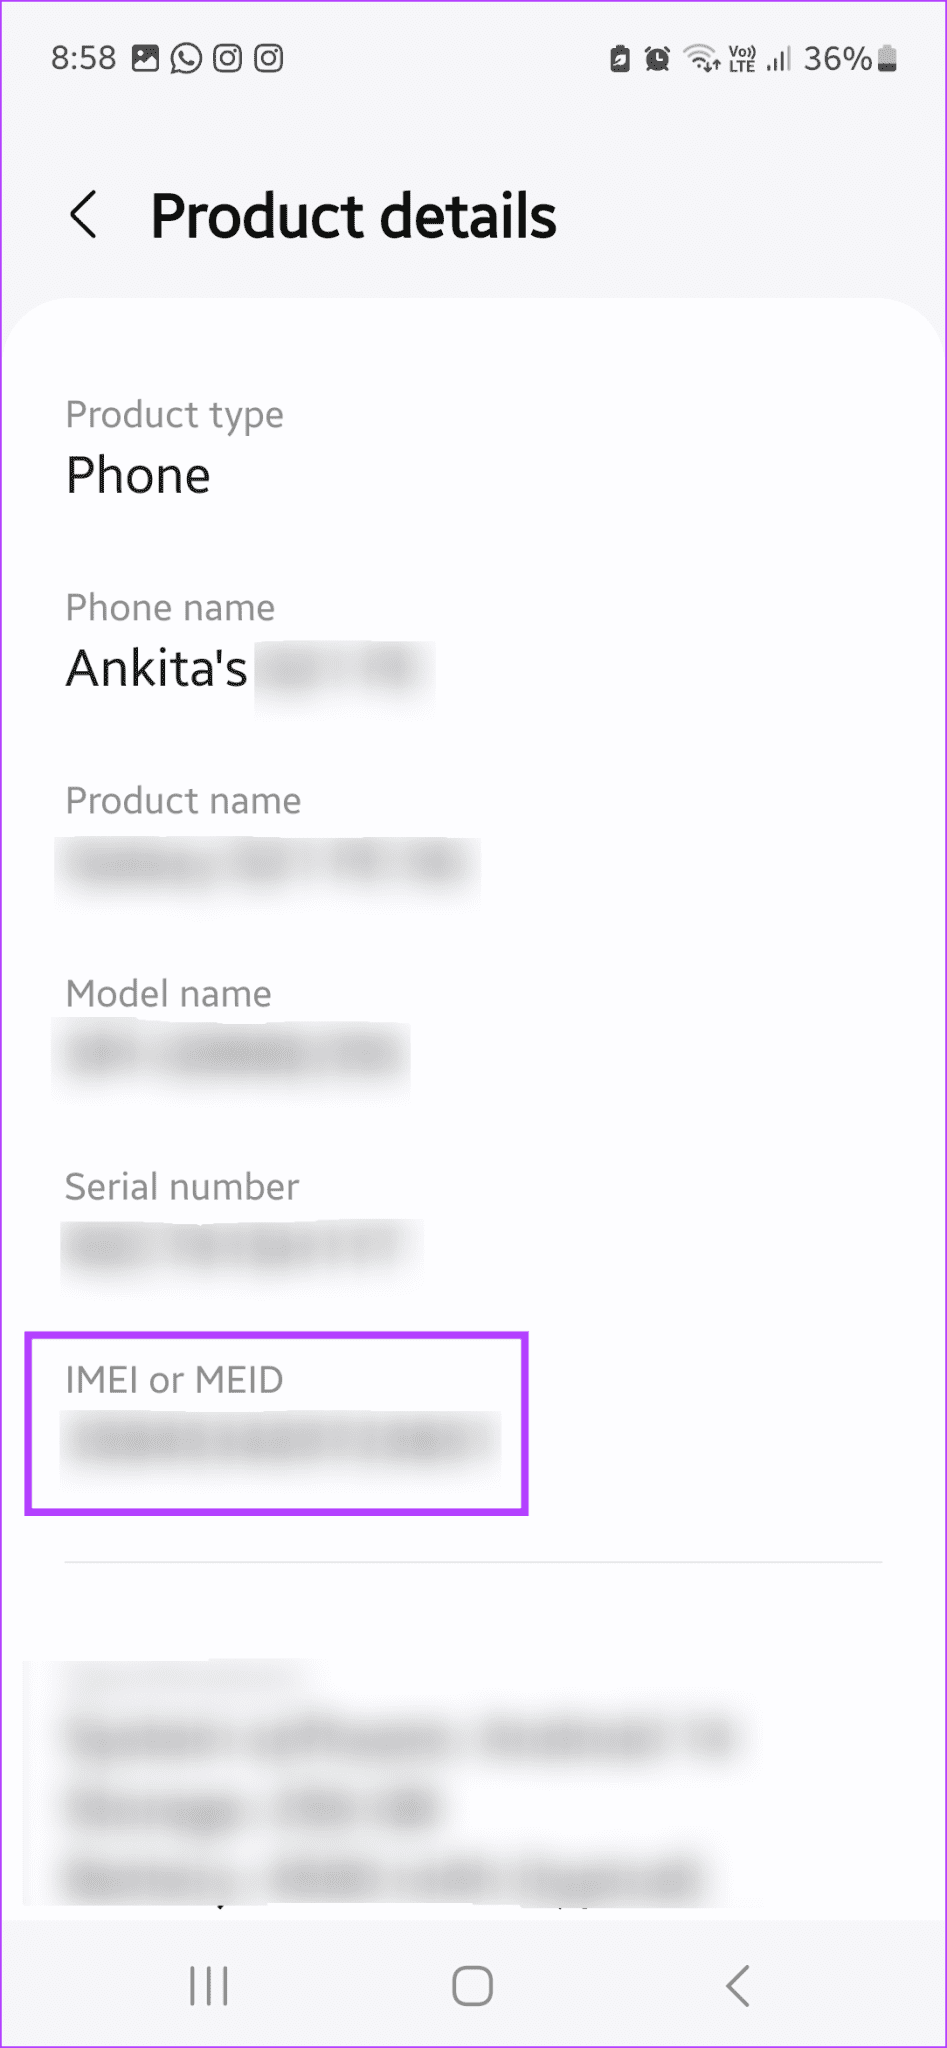Screen dimensions: 947x2048
Task: Select the Phone name field showing Ankita's
Action: 248,640
